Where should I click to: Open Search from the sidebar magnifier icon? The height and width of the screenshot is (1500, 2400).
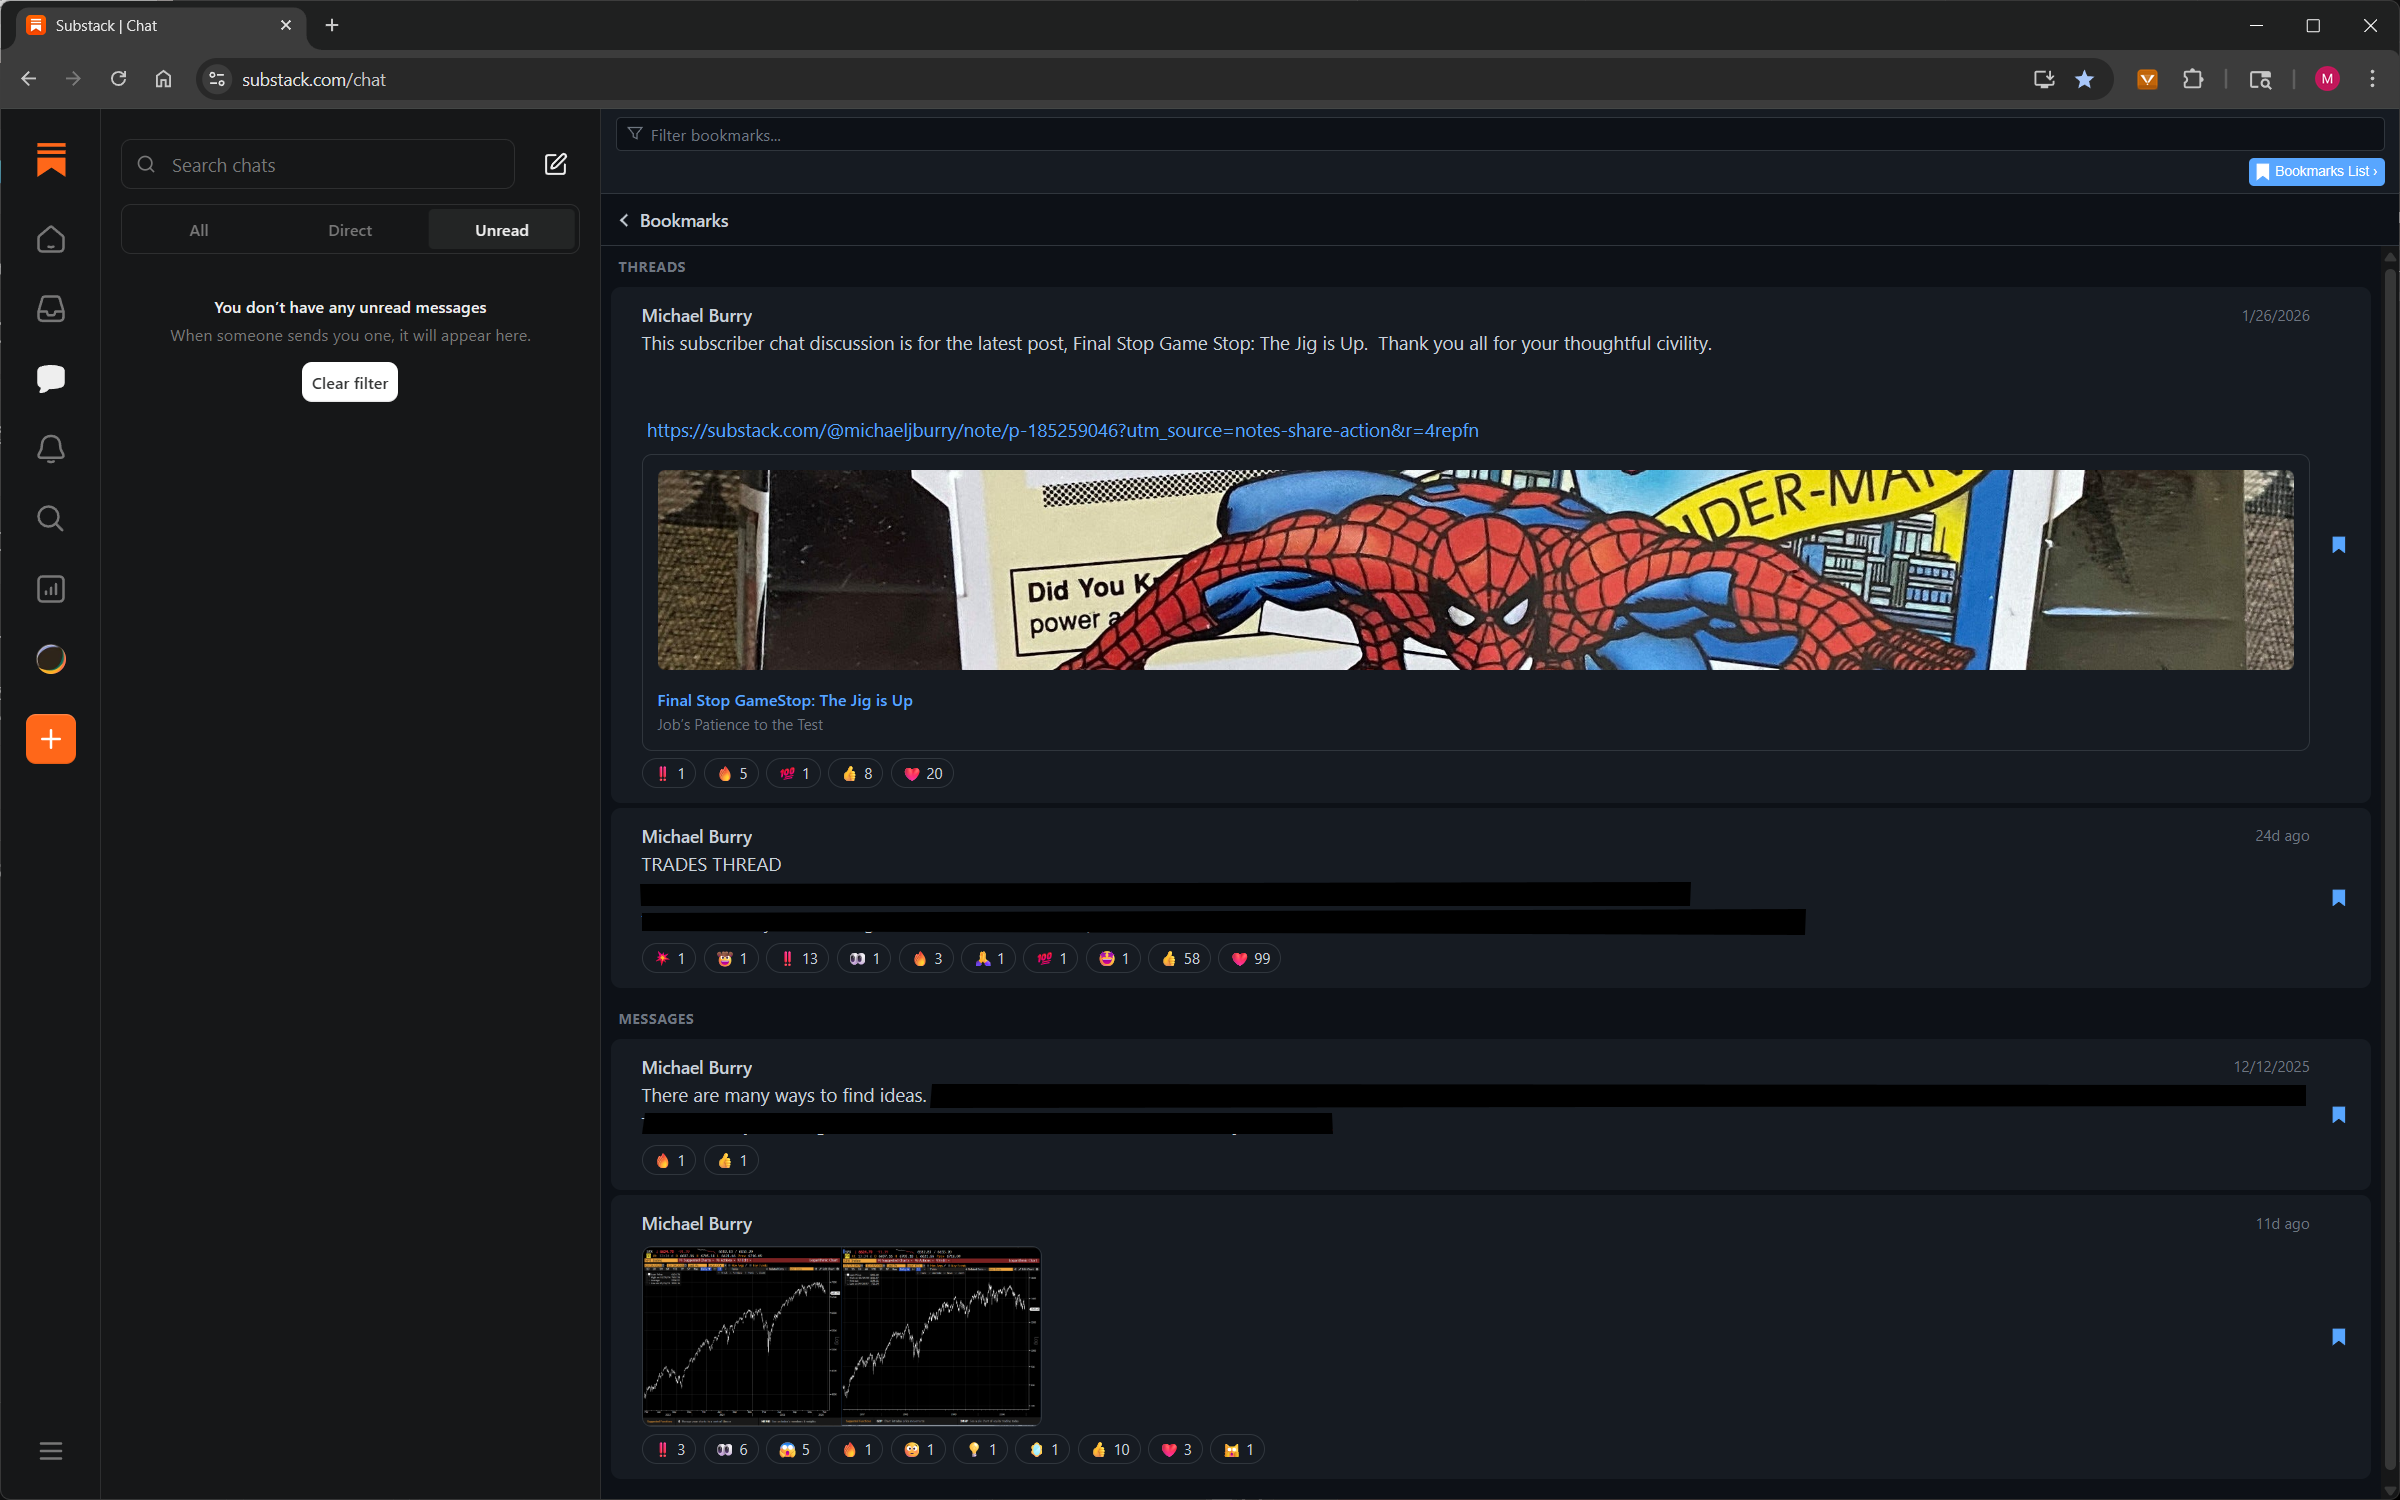[50, 518]
